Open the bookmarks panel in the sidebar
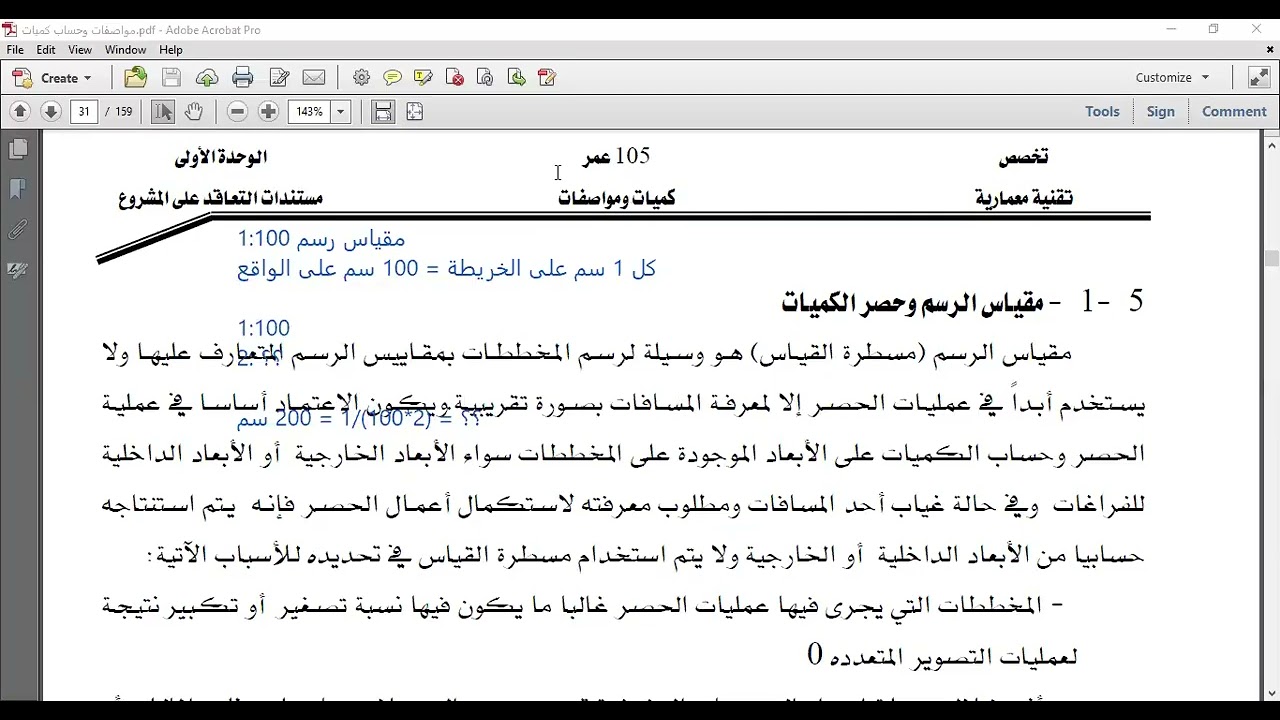The height and width of the screenshot is (720, 1280). [18, 190]
